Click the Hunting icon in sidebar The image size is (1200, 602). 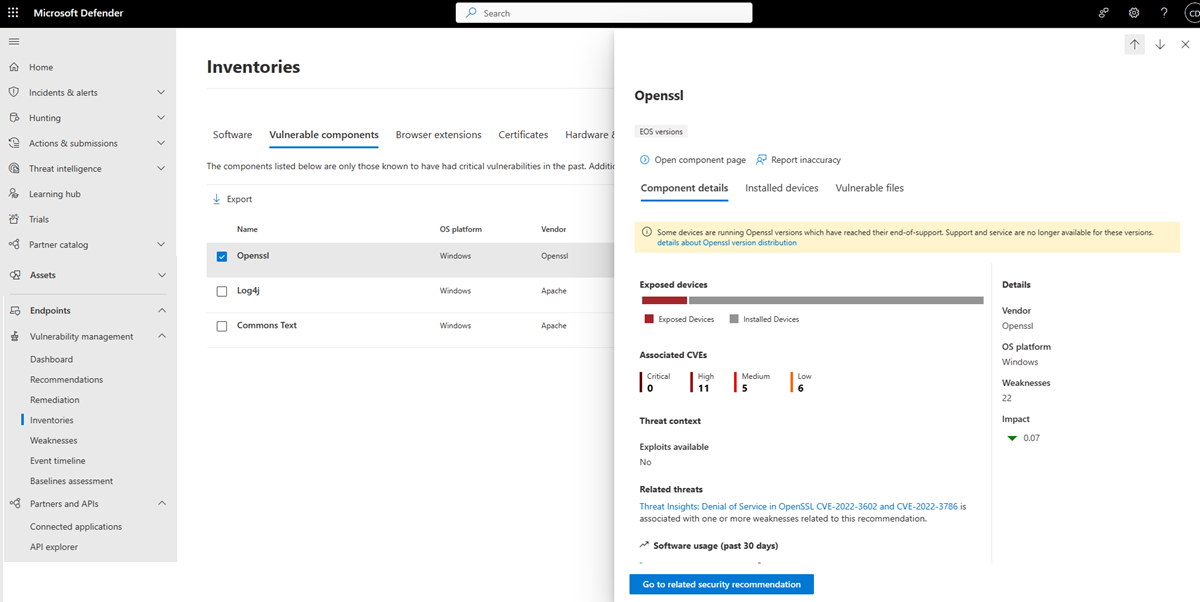pos(14,118)
